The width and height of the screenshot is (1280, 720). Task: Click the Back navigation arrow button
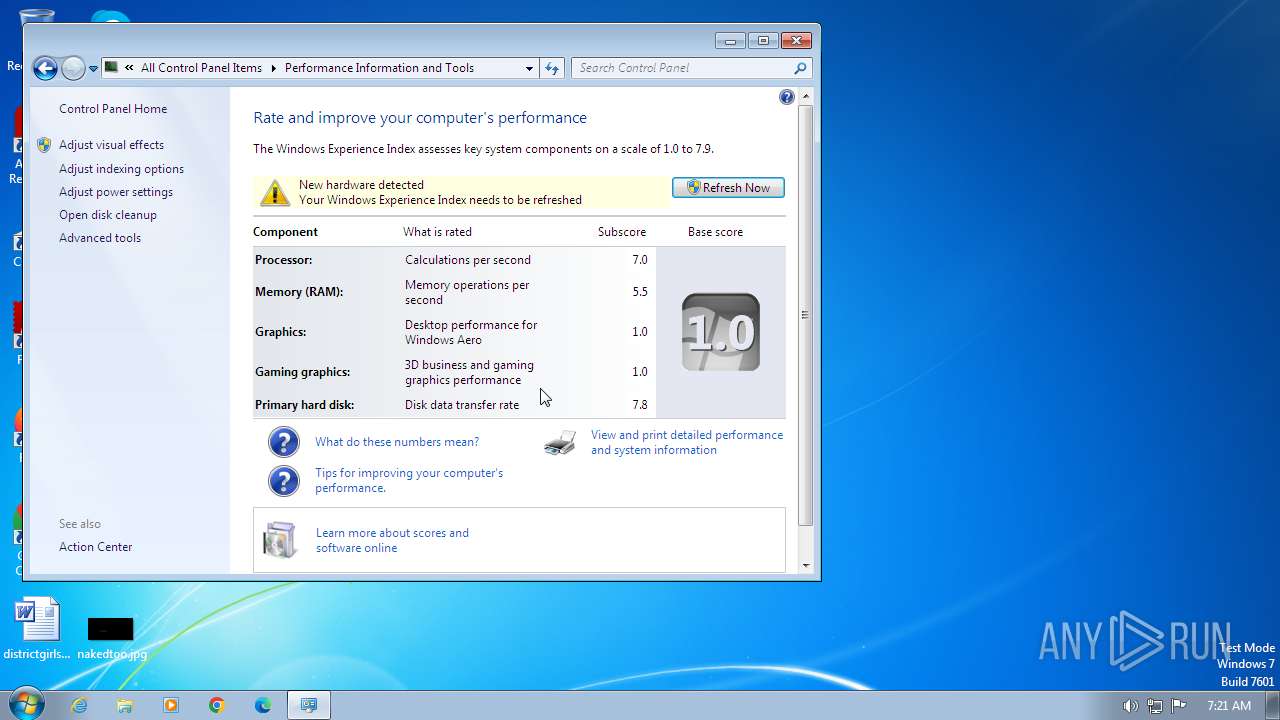[45, 68]
